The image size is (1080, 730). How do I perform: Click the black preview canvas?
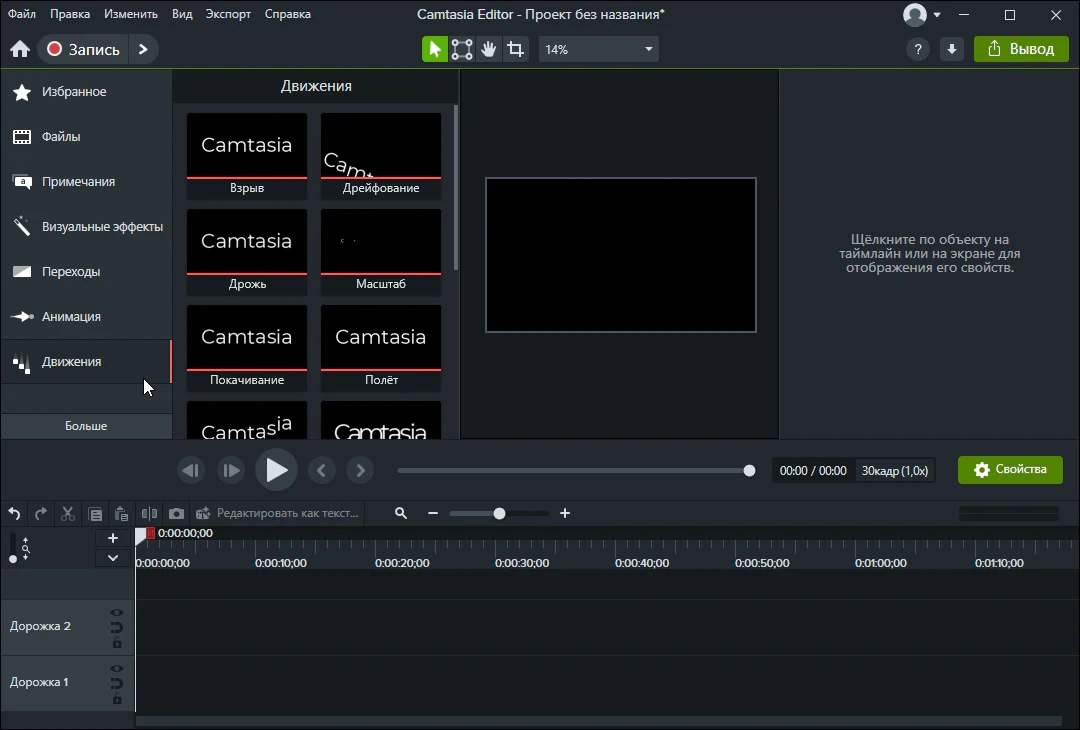(x=621, y=255)
